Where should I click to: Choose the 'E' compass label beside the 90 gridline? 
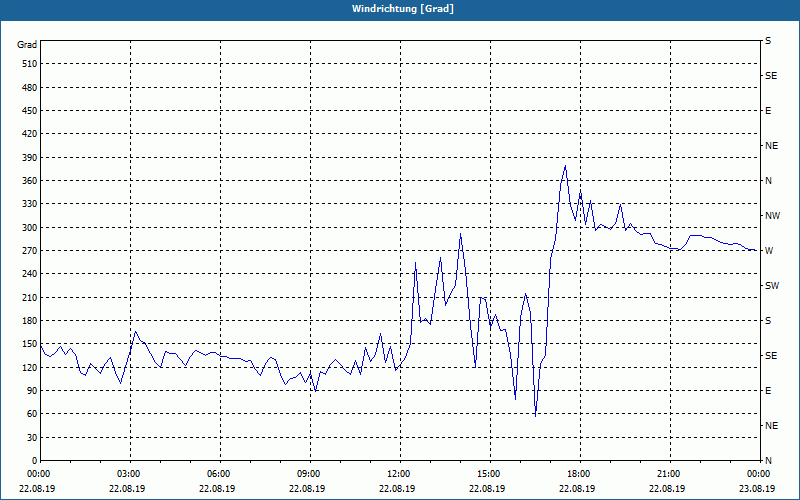tap(768, 391)
